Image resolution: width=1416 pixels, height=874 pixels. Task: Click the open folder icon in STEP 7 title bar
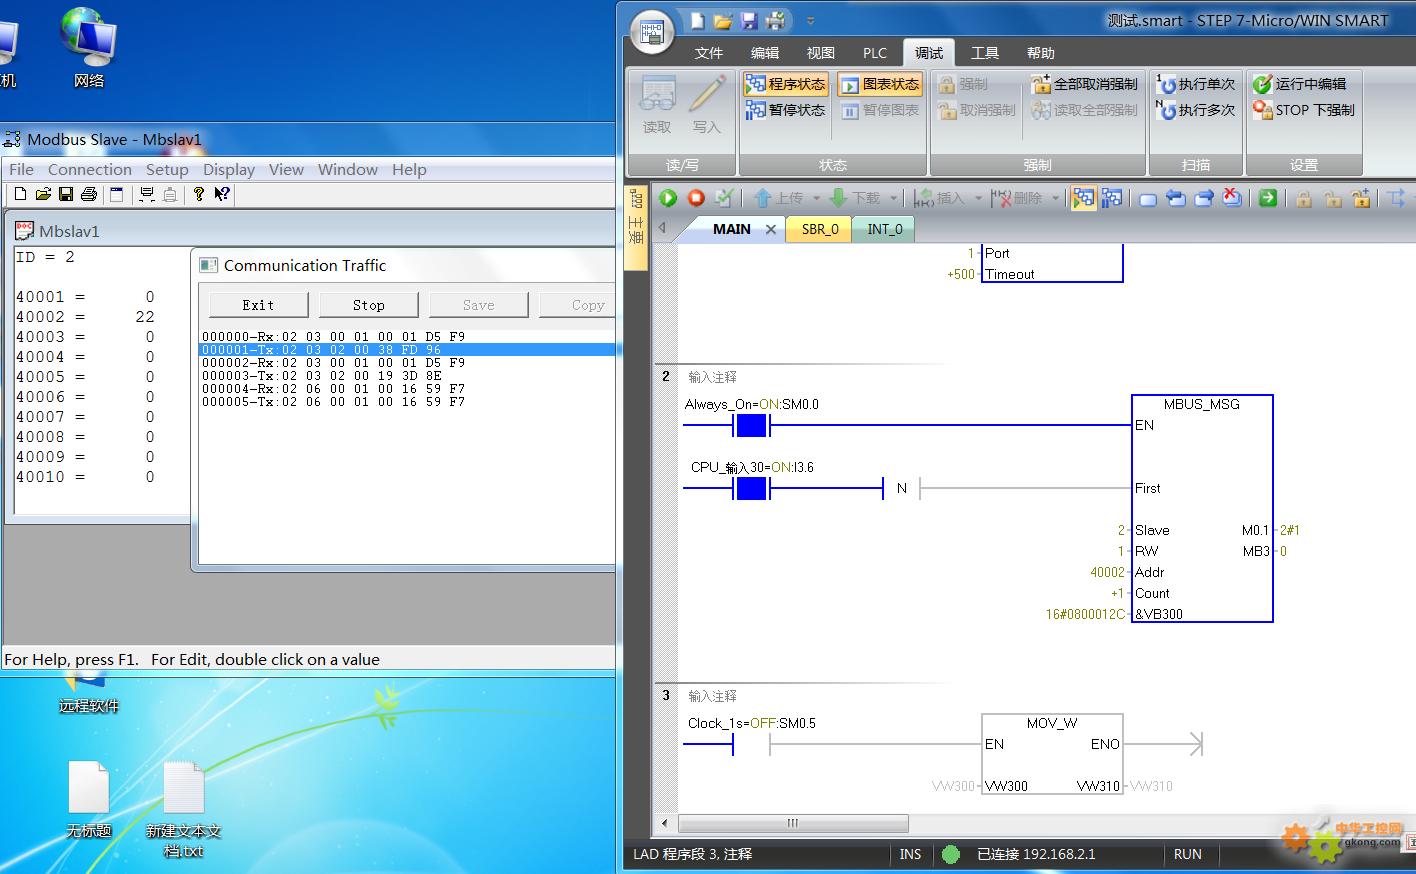coord(723,20)
